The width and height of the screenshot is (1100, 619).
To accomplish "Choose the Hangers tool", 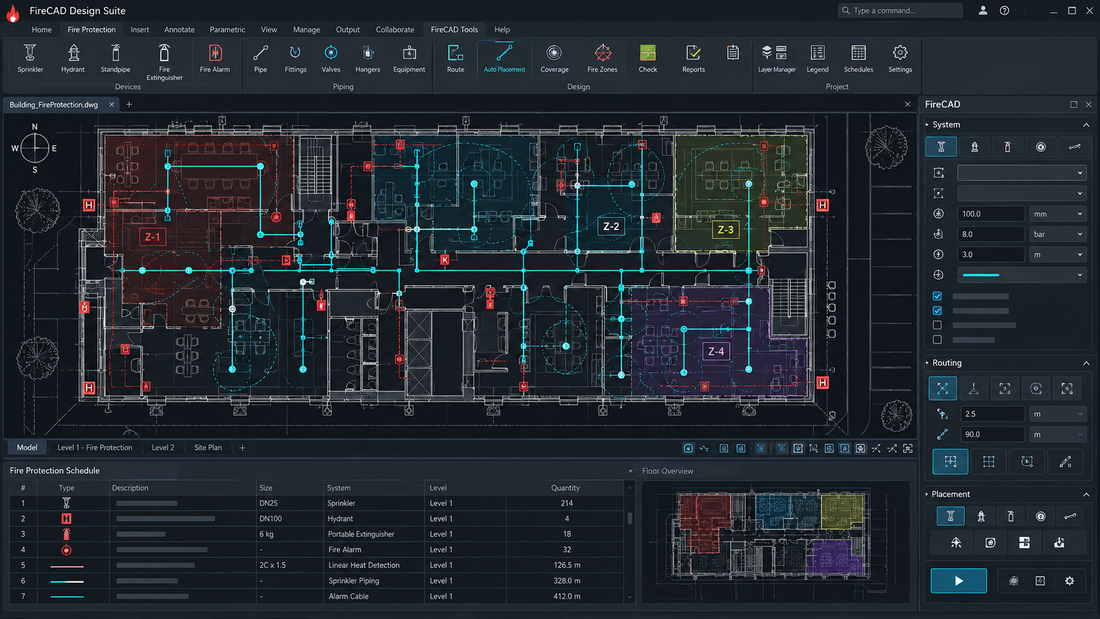I will point(368,59).
